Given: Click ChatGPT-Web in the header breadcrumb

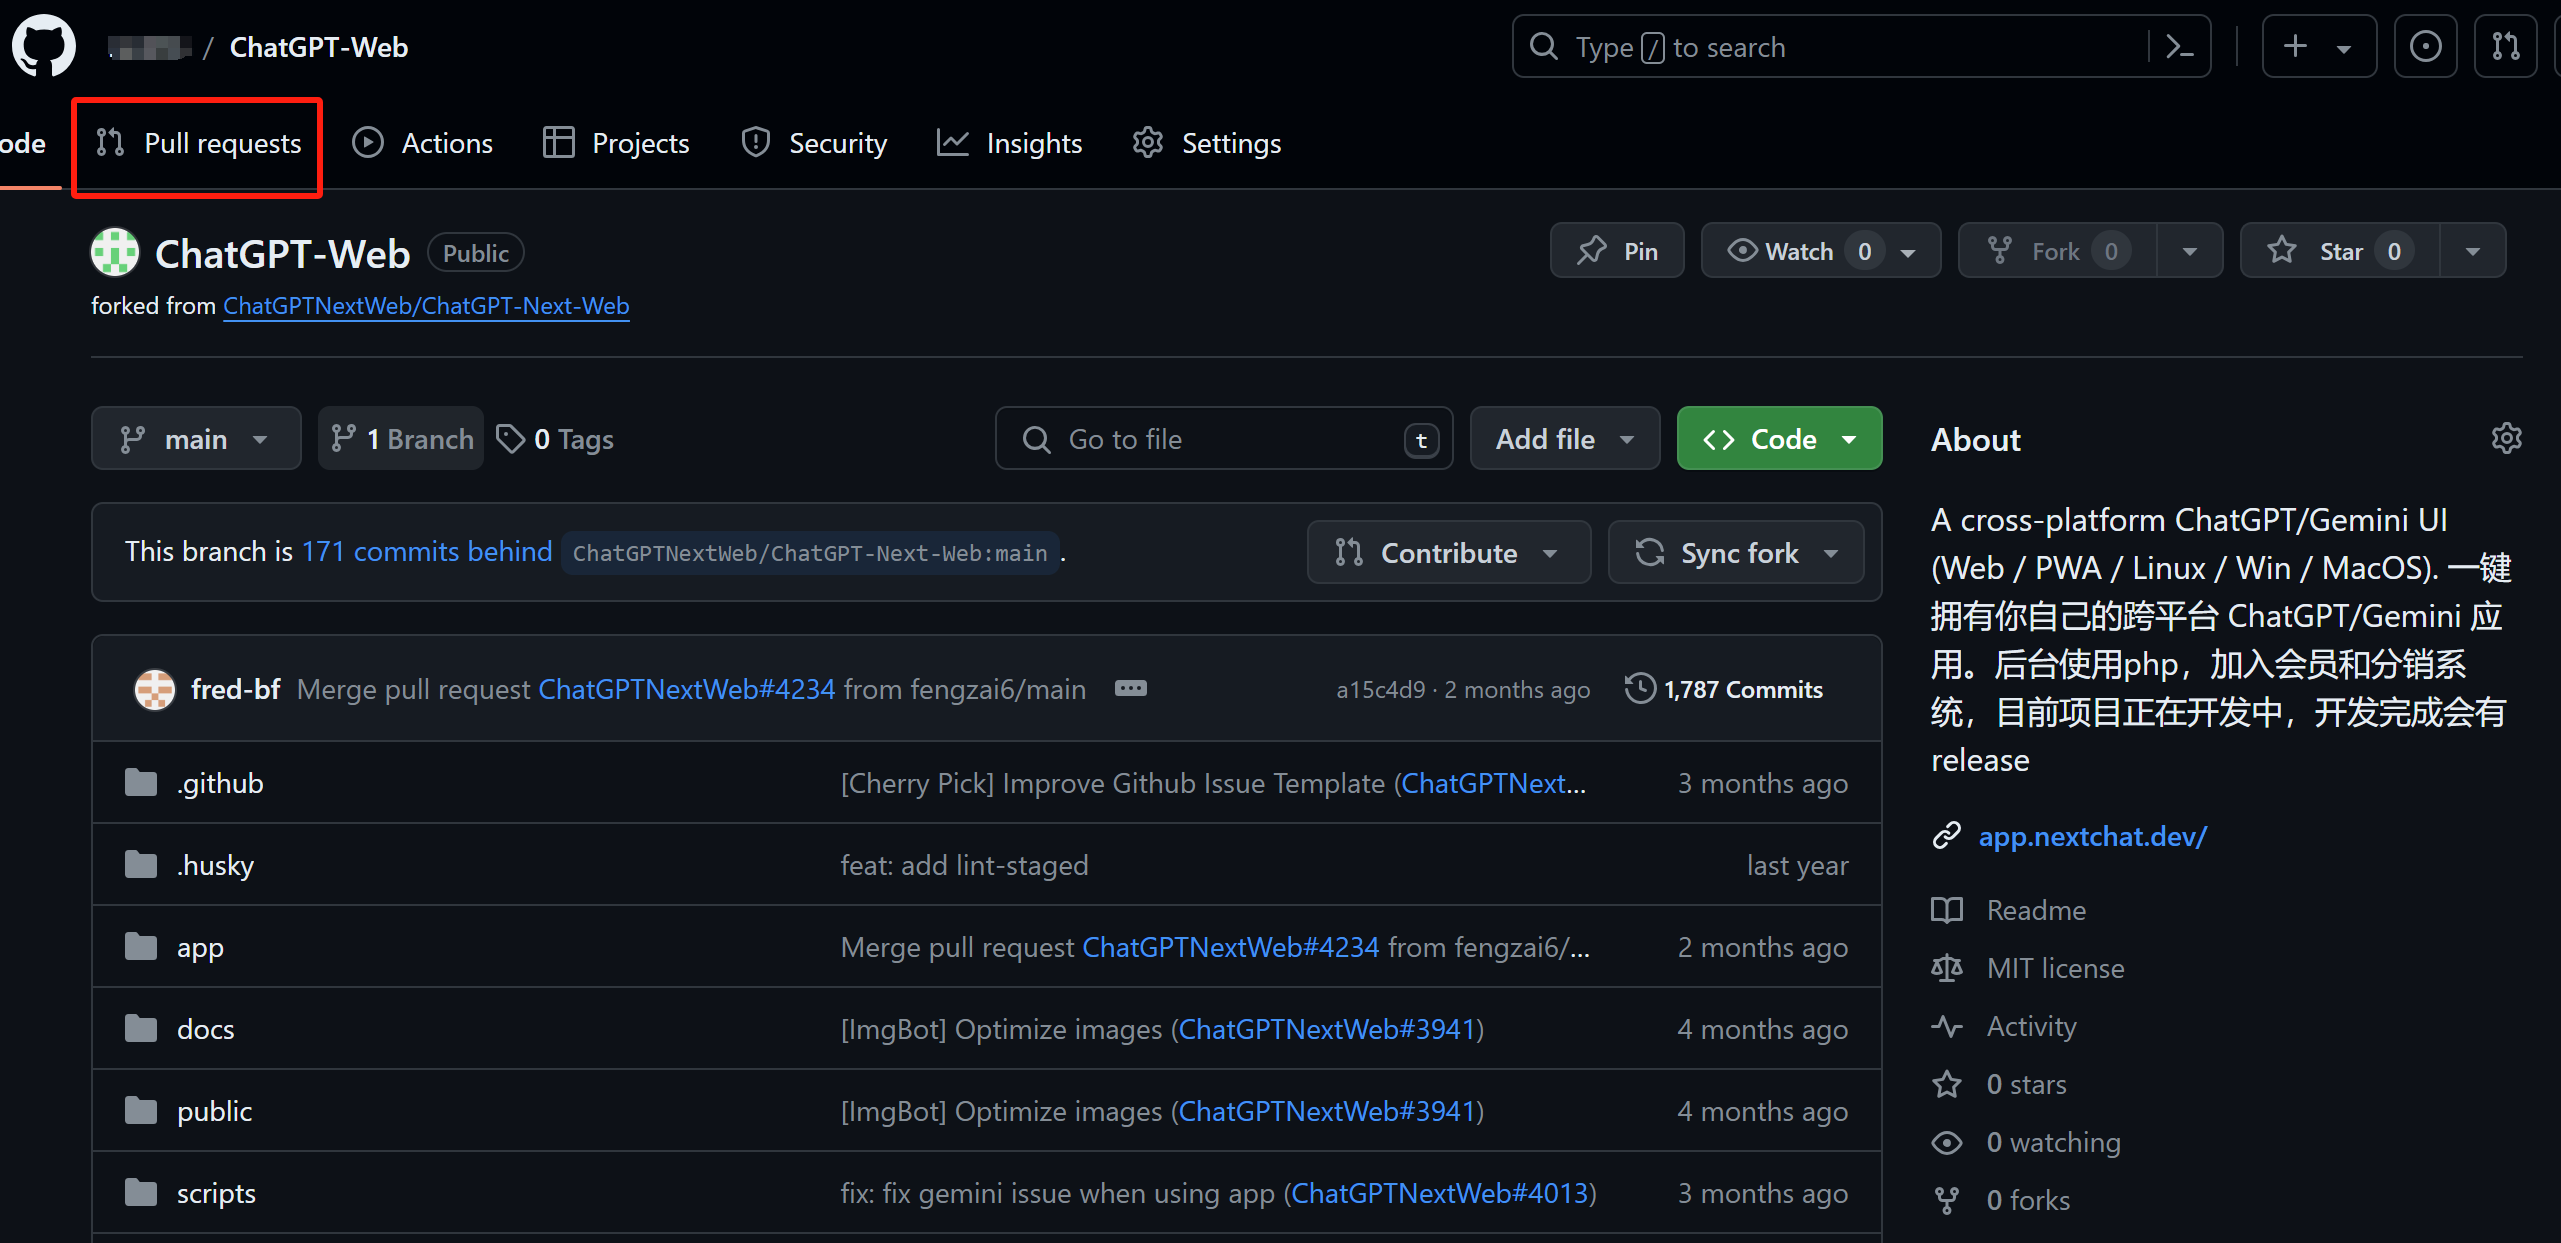Looking at the screenshot, I should [319, 47].
